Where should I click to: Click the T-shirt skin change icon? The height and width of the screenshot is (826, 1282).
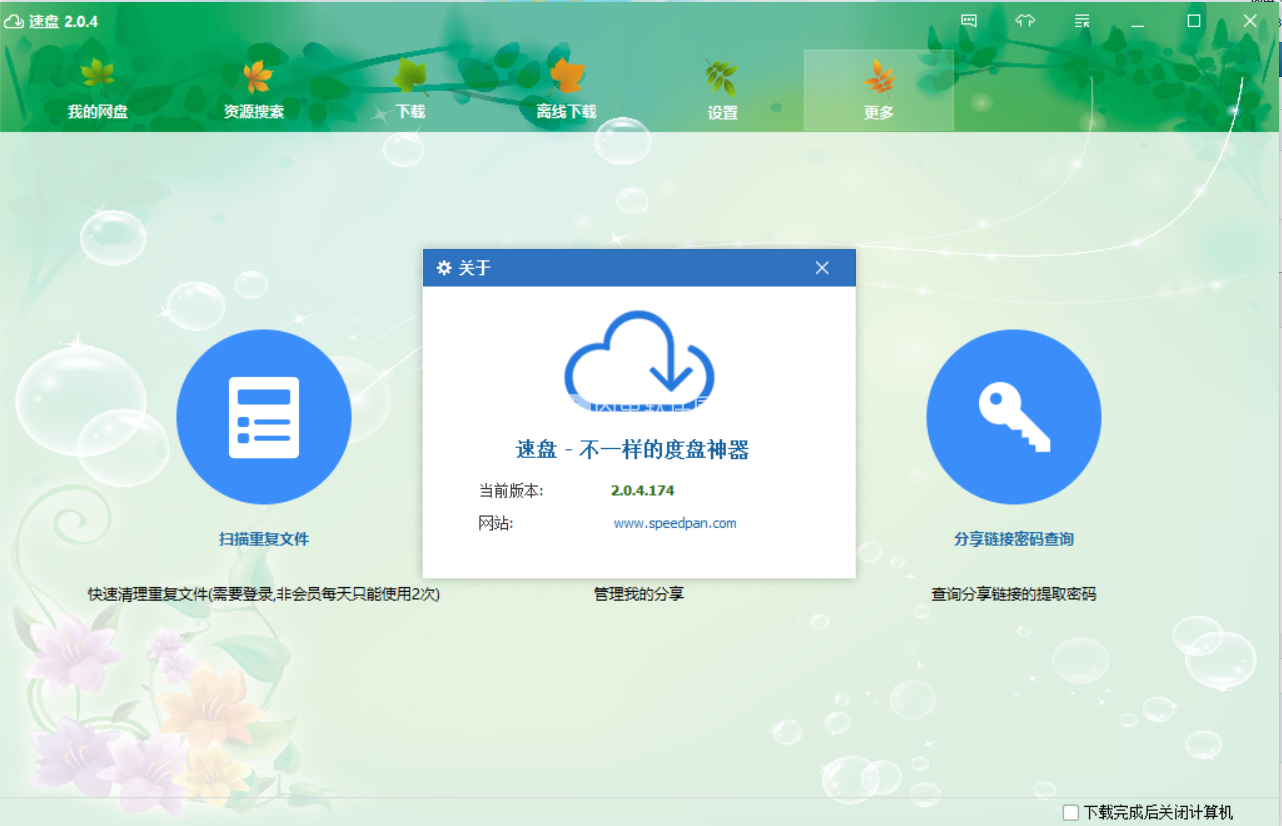coord(1025,20)
